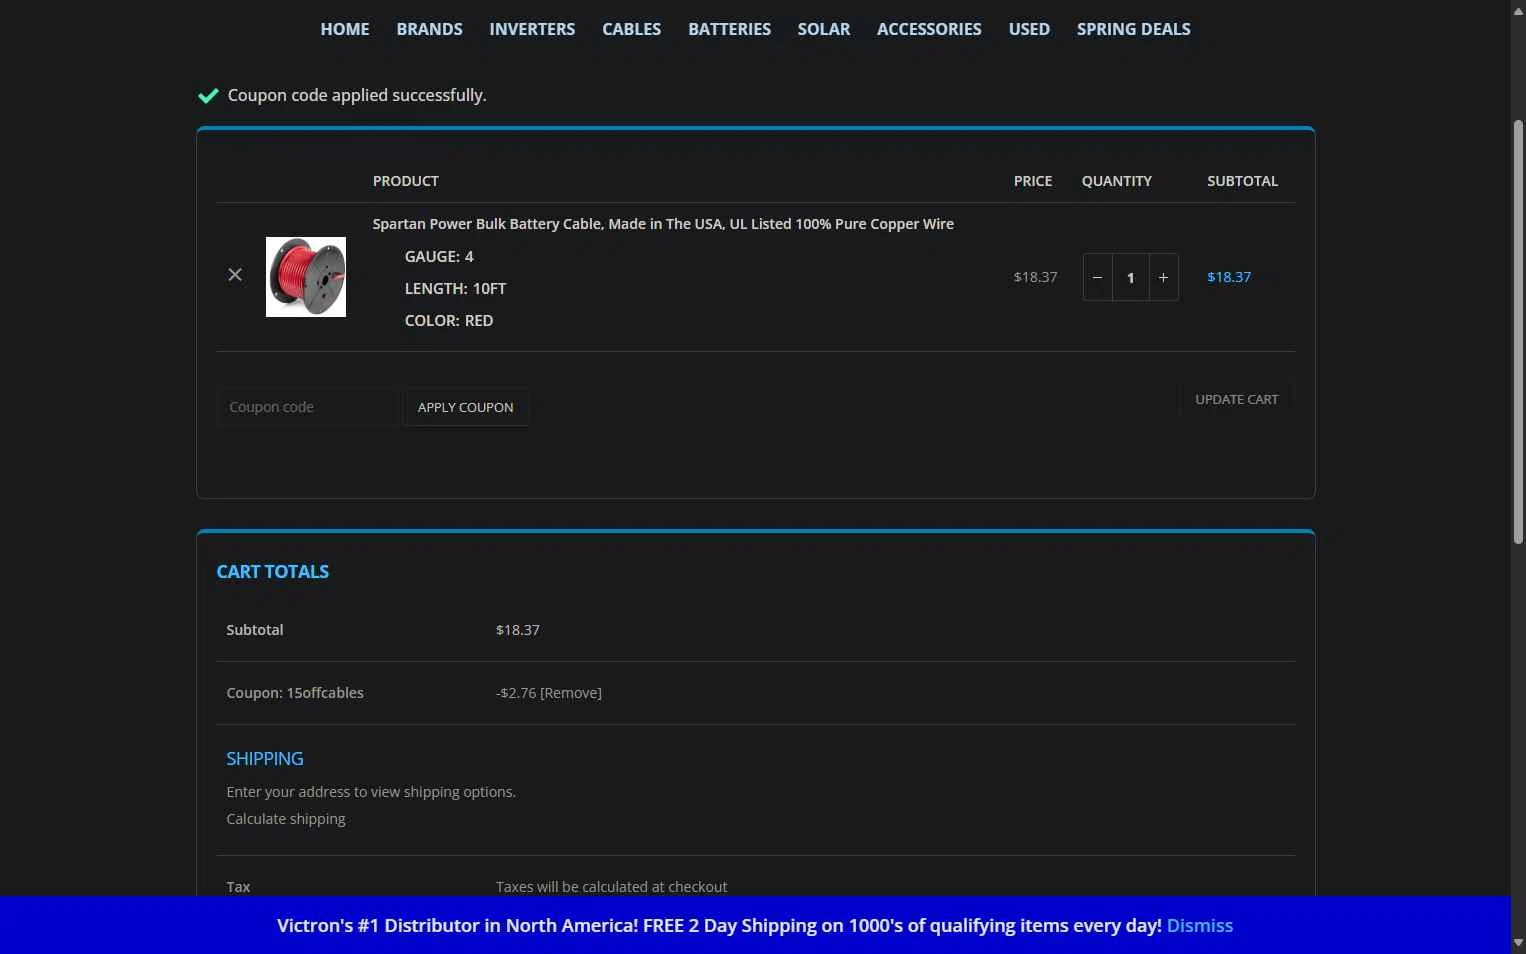Click the item unit price $18.37
The image size is (1526, 954).
click(1035, 277)
